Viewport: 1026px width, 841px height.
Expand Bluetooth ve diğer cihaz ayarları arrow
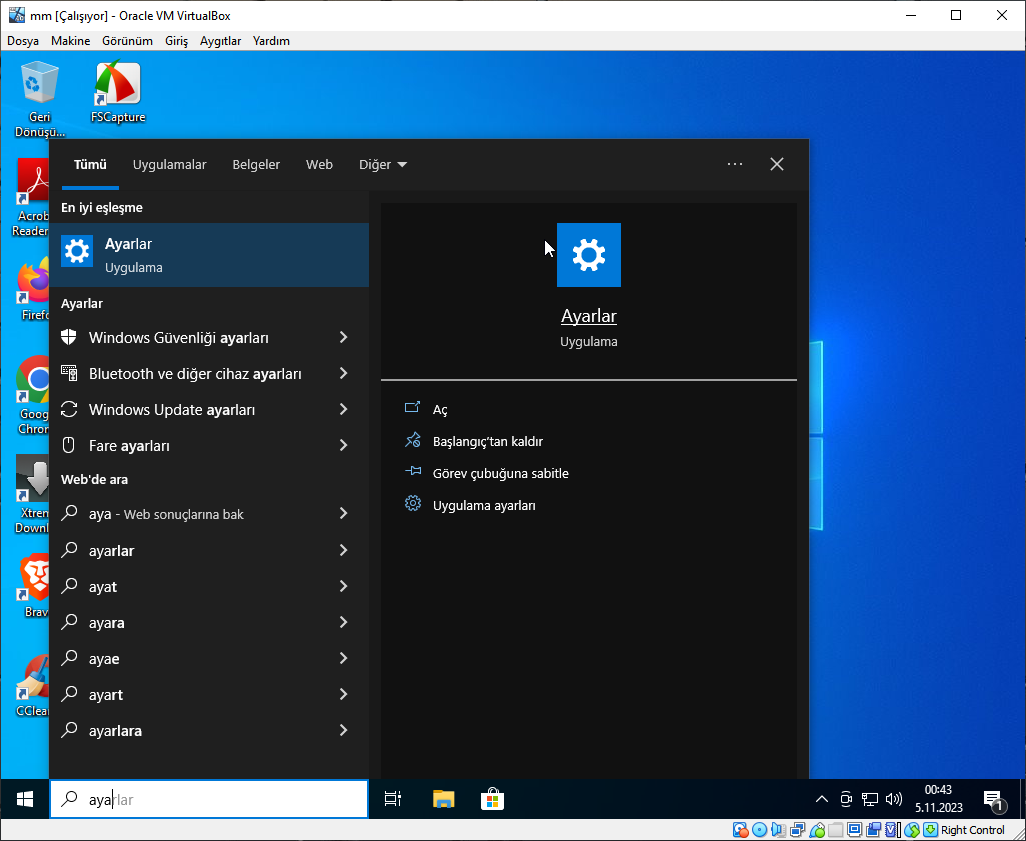click(x=343, y=374)
